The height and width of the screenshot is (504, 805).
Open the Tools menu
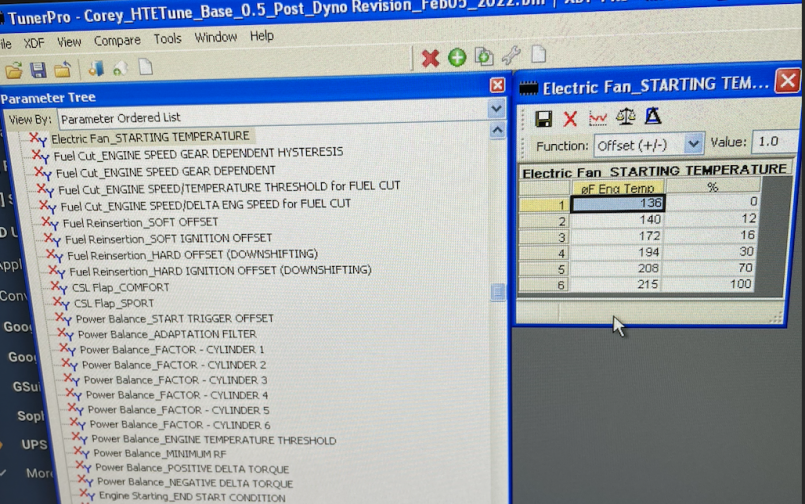point(167,39)
